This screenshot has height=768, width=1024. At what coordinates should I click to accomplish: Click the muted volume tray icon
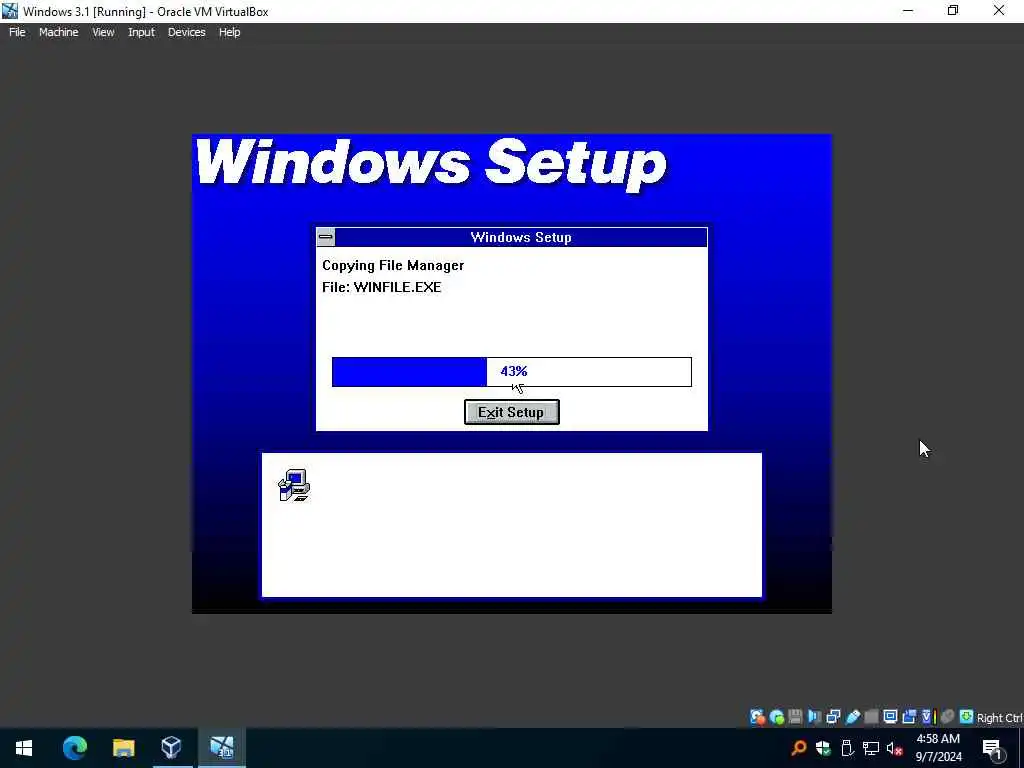click(x=895, y=748)
